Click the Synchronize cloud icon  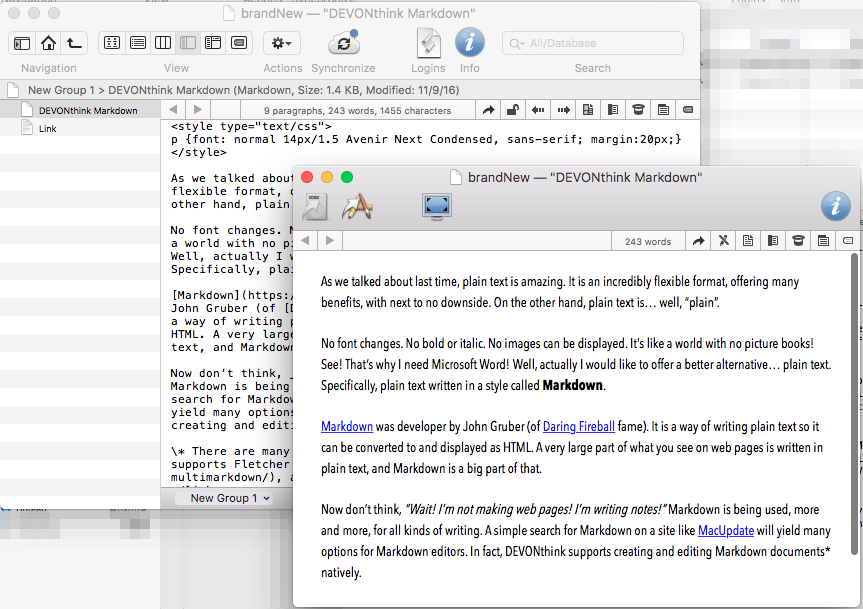coord(343,43)
